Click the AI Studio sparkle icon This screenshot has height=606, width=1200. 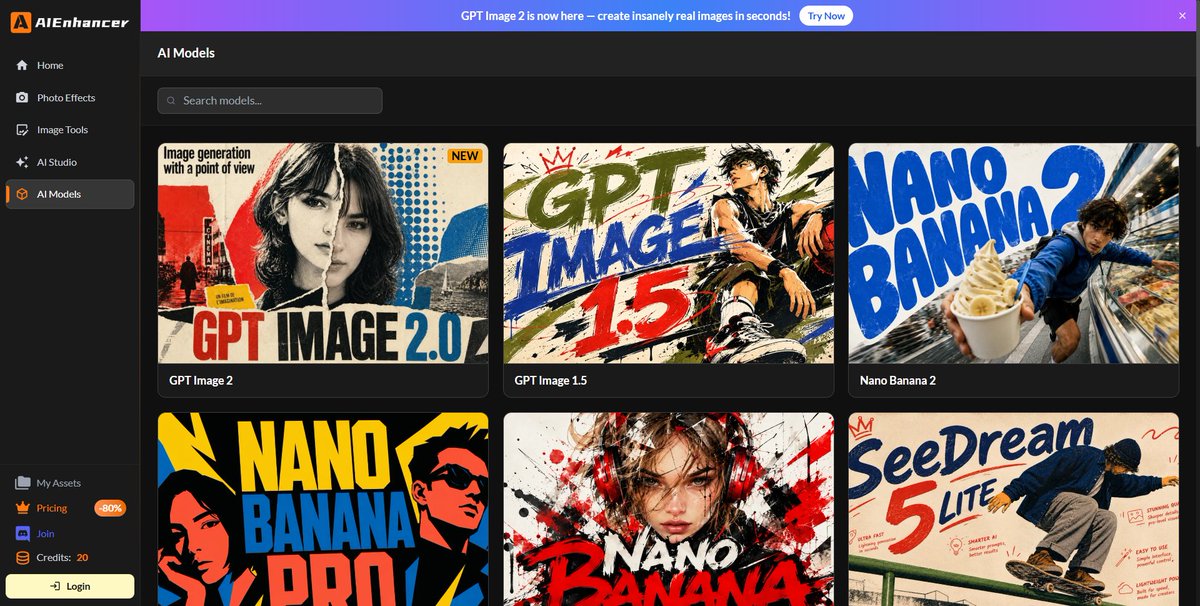click(x=22, y=162)
